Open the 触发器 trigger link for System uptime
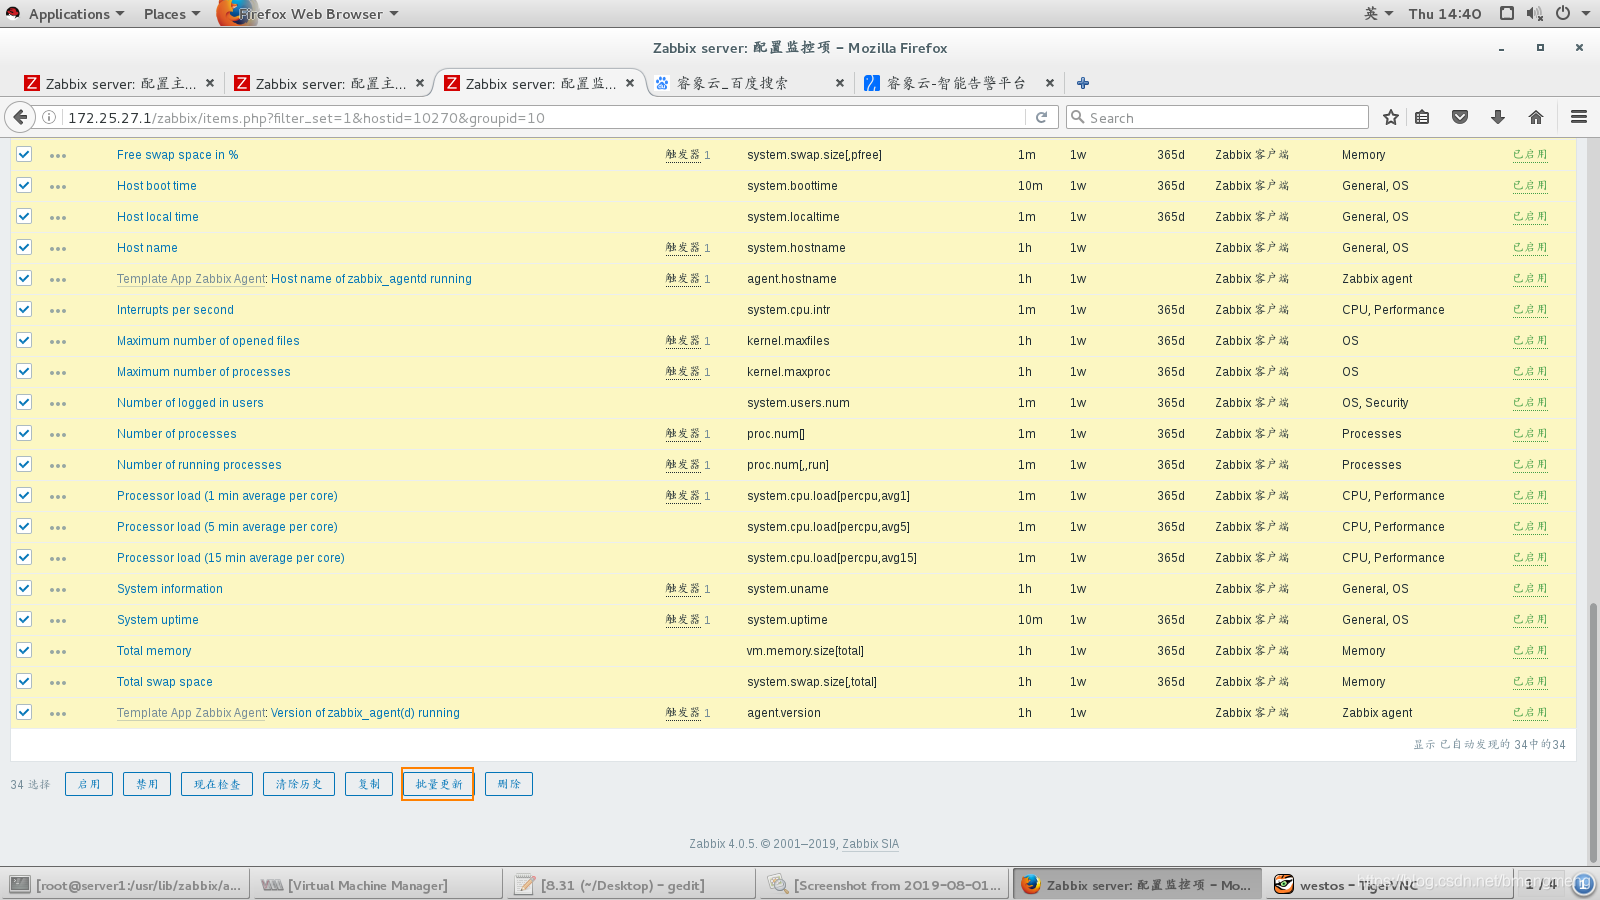 click(683, 620)
